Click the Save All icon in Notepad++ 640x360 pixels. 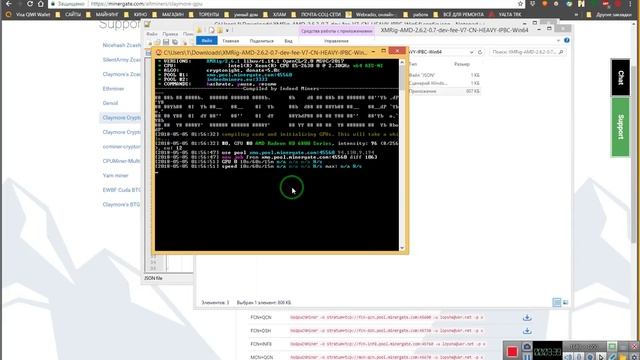click(175, 42)
